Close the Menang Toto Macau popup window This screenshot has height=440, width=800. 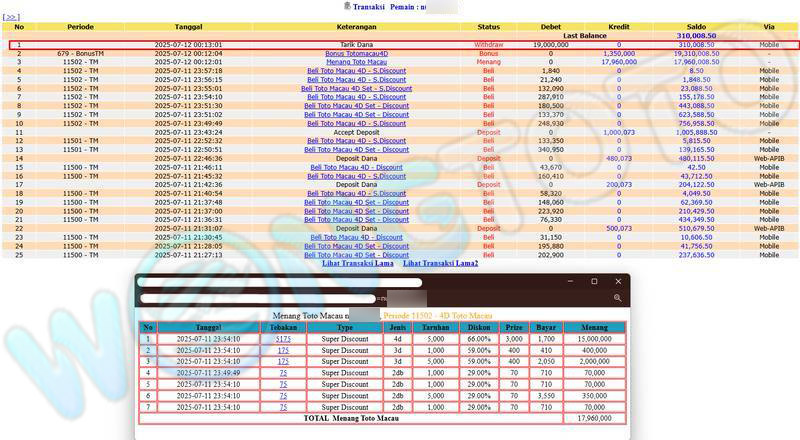pos(616,282)
